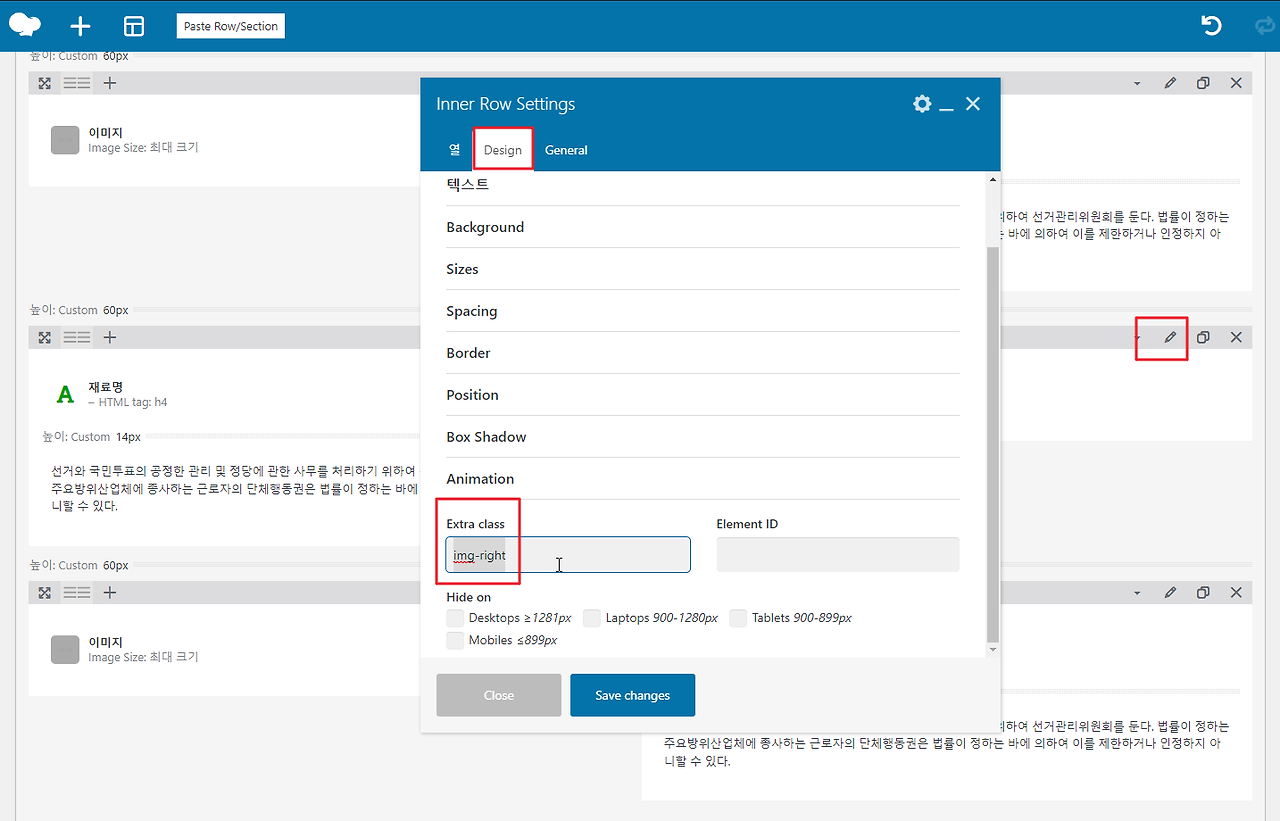Screen dimensions: 1280x821
Task: Edit the top inner row with the pencil
Action: click(x=1170, y=83)
